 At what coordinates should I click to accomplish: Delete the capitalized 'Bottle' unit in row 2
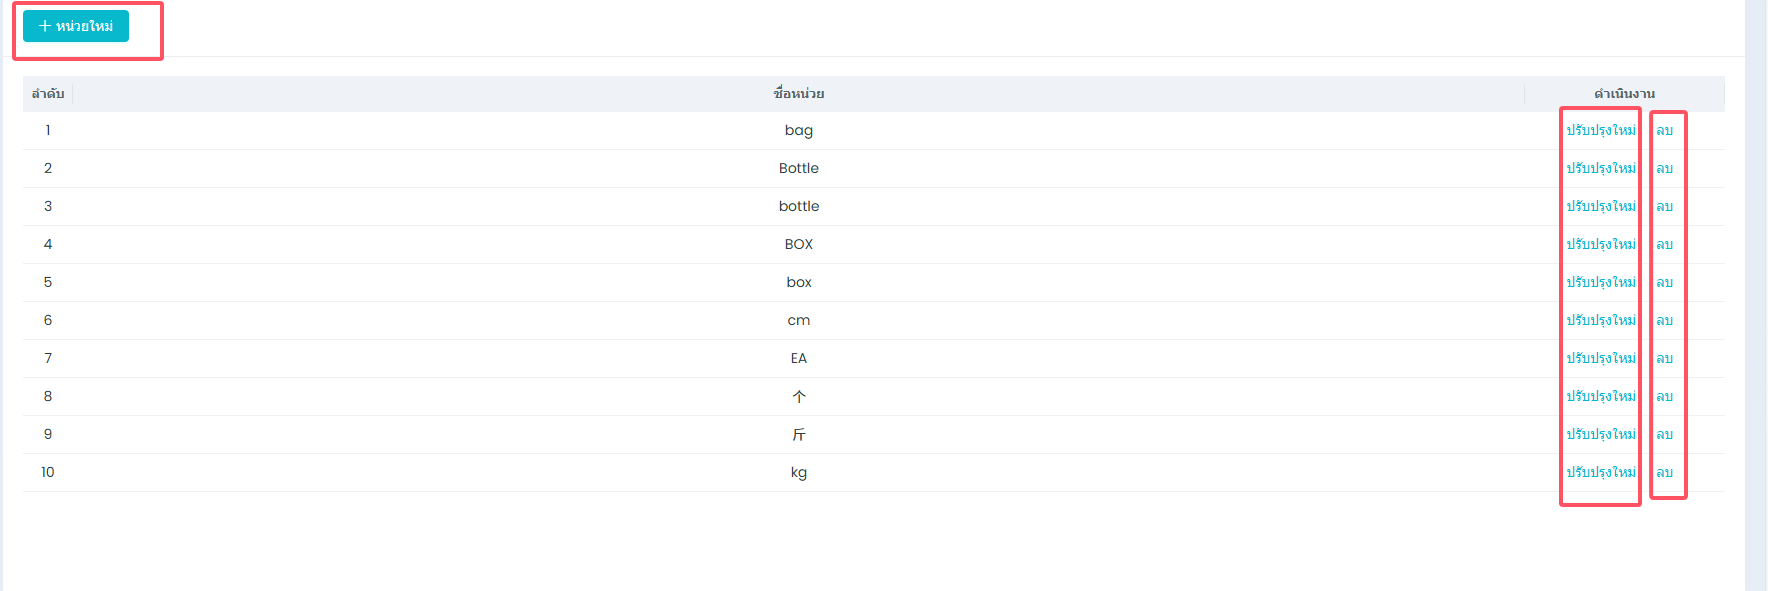click(1664, 168)
